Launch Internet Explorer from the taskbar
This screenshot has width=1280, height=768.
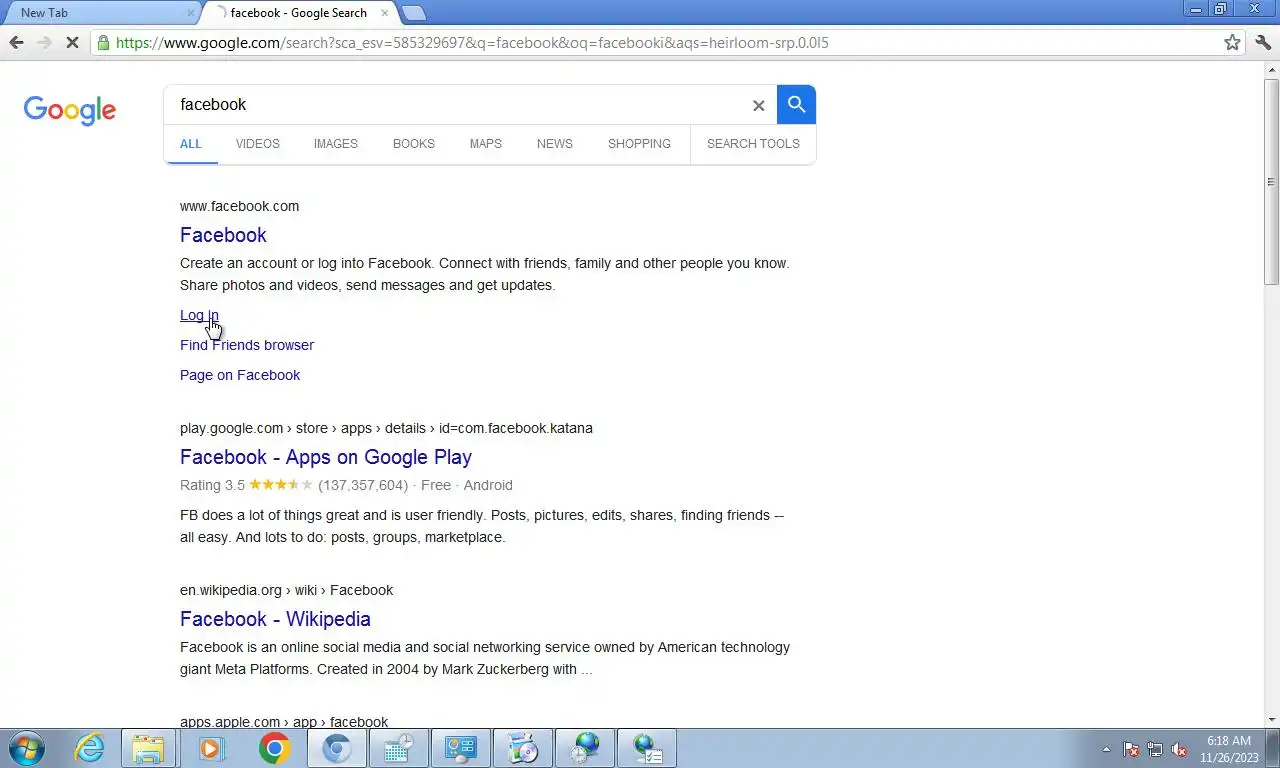(x=90, y=748)
